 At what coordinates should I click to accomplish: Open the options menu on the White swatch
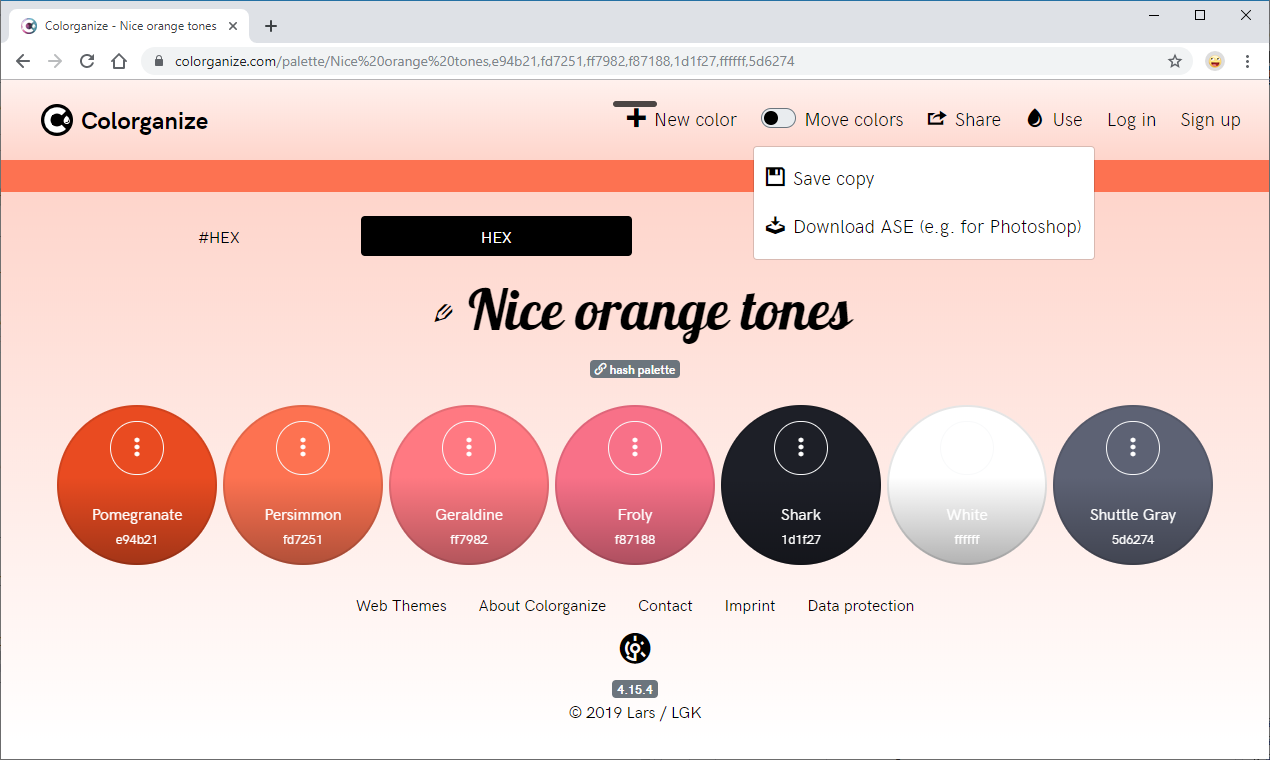(967, 447)
